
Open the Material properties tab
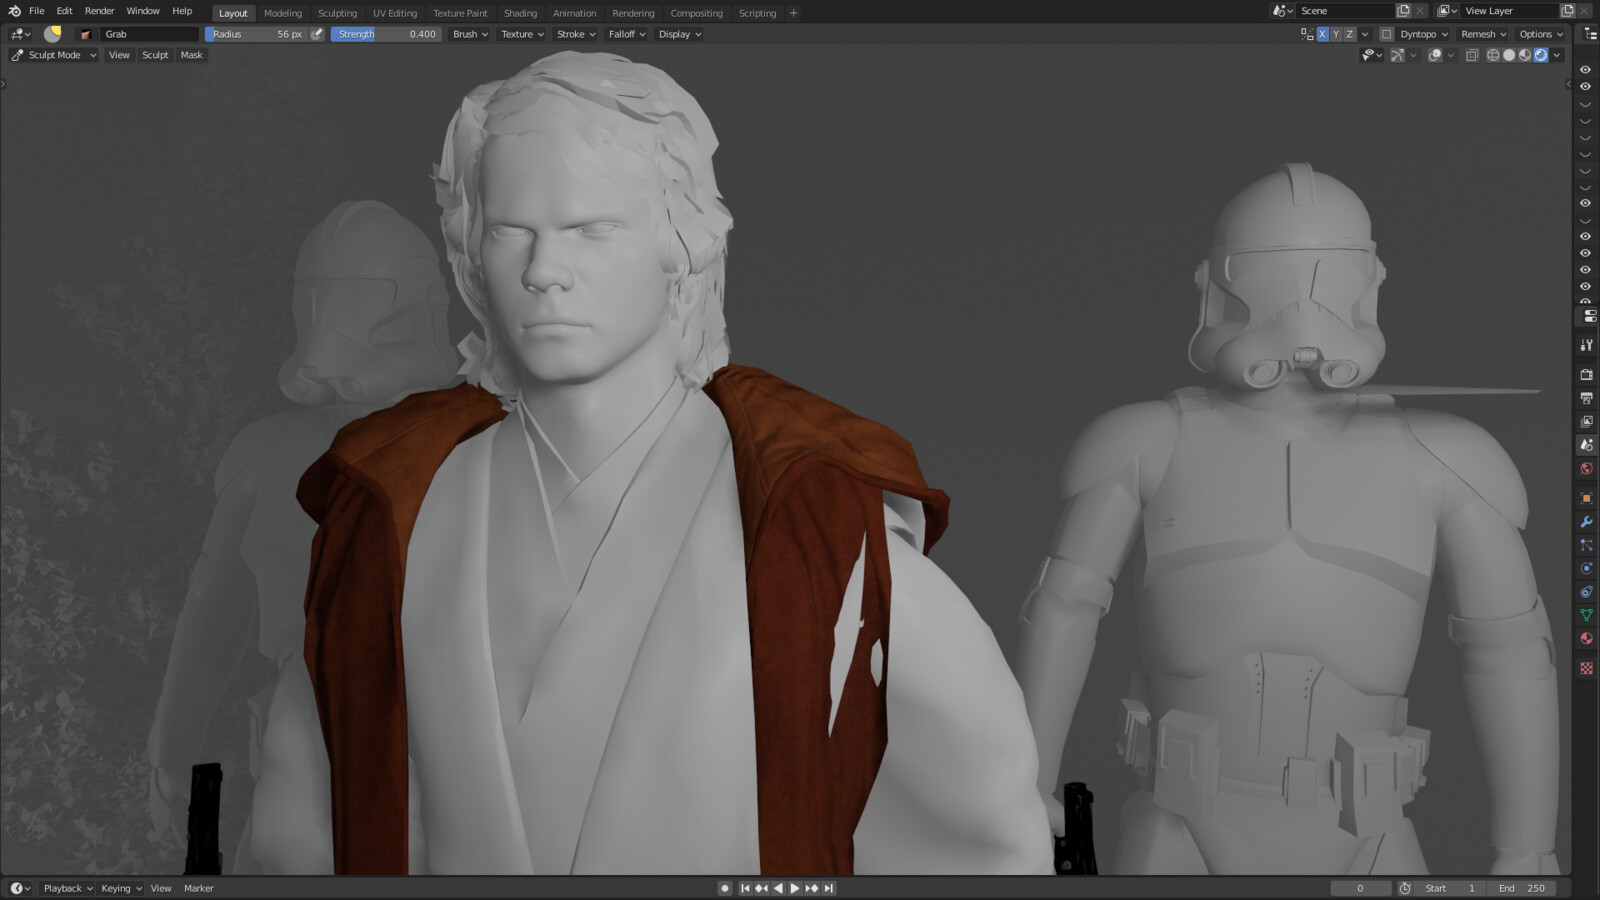click(x=1586, y=639)
